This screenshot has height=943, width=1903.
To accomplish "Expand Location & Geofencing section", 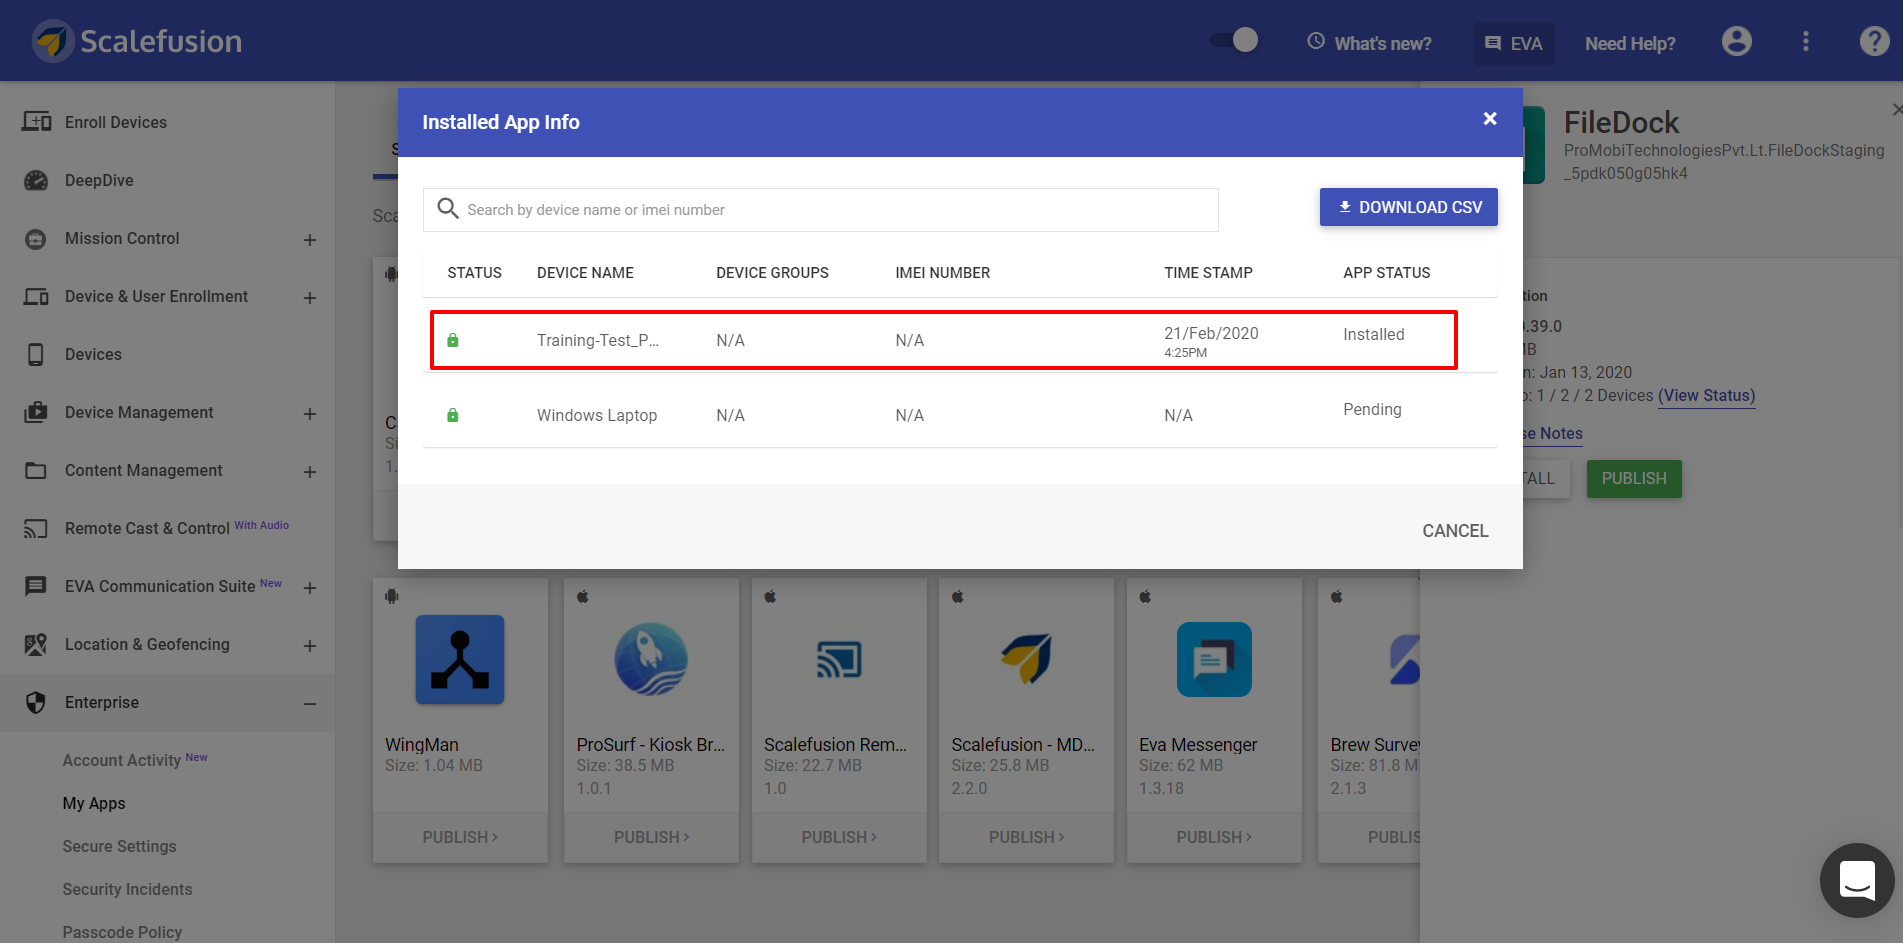I will tap(310, 646).
